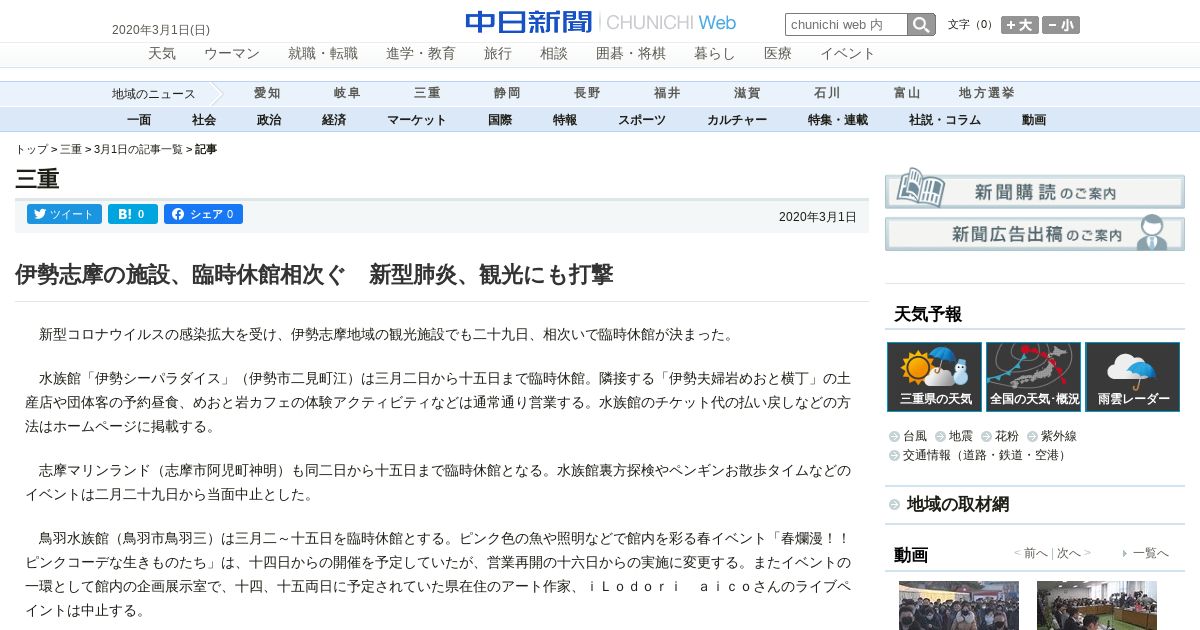Open イベント in top navigation

pyautogui.click(x=848, y=54)
